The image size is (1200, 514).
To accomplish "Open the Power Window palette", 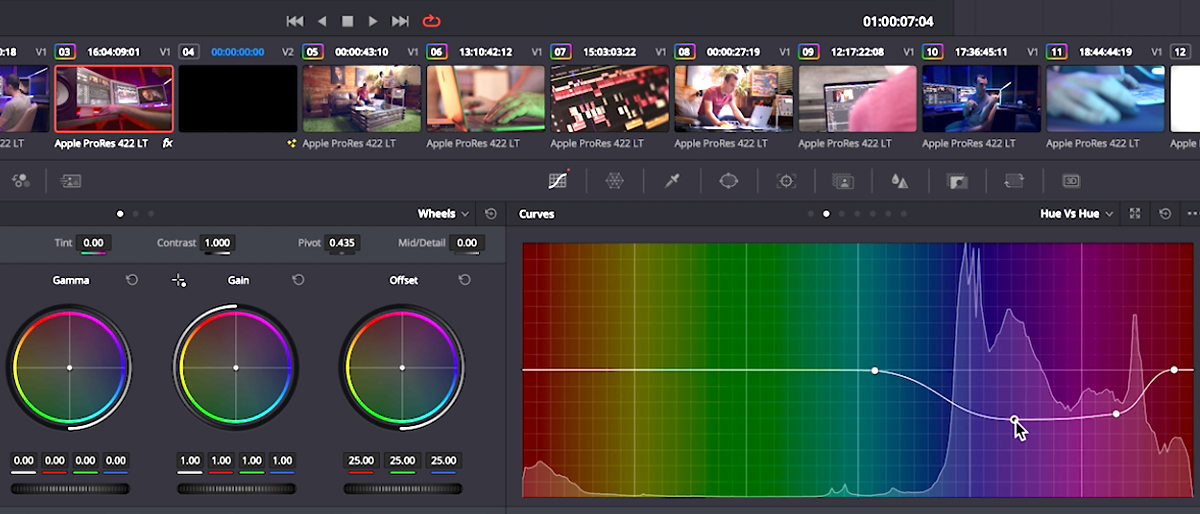I will pos(728,181).
